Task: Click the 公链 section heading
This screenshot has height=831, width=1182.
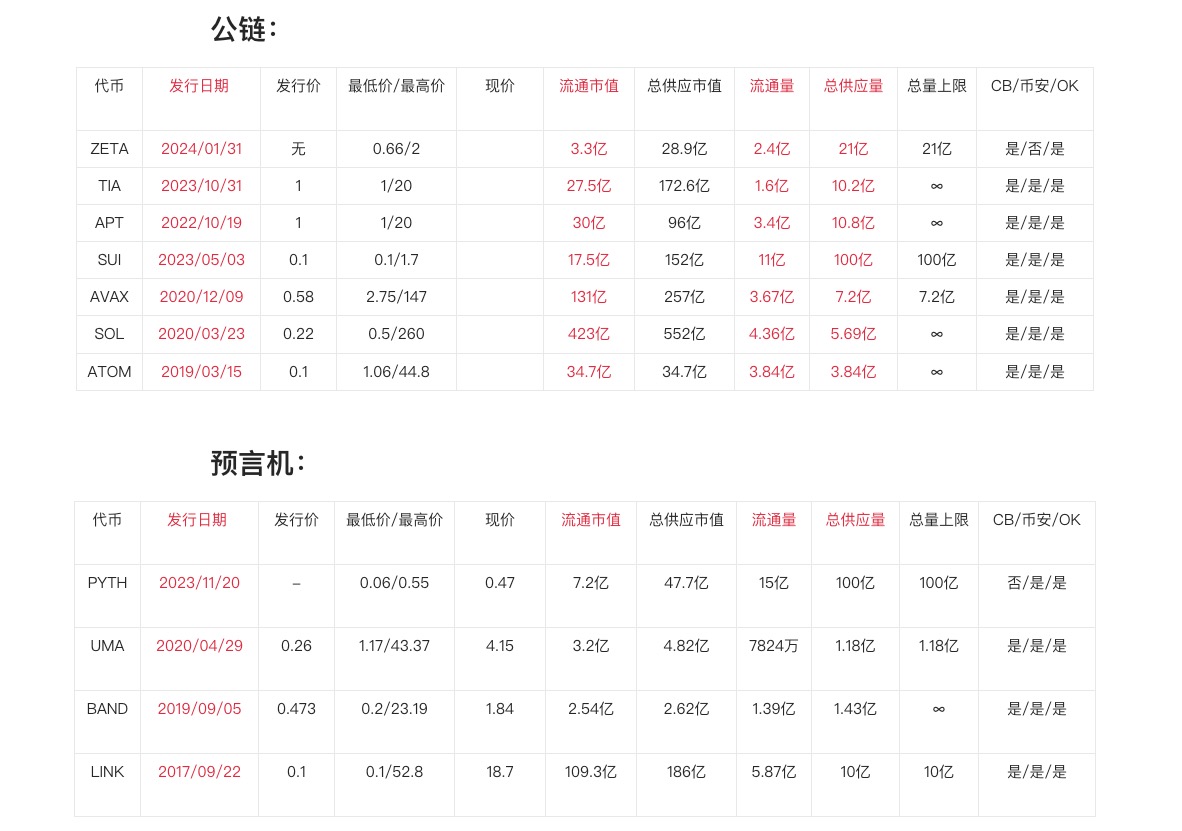Action: click(x=243, y=29)
